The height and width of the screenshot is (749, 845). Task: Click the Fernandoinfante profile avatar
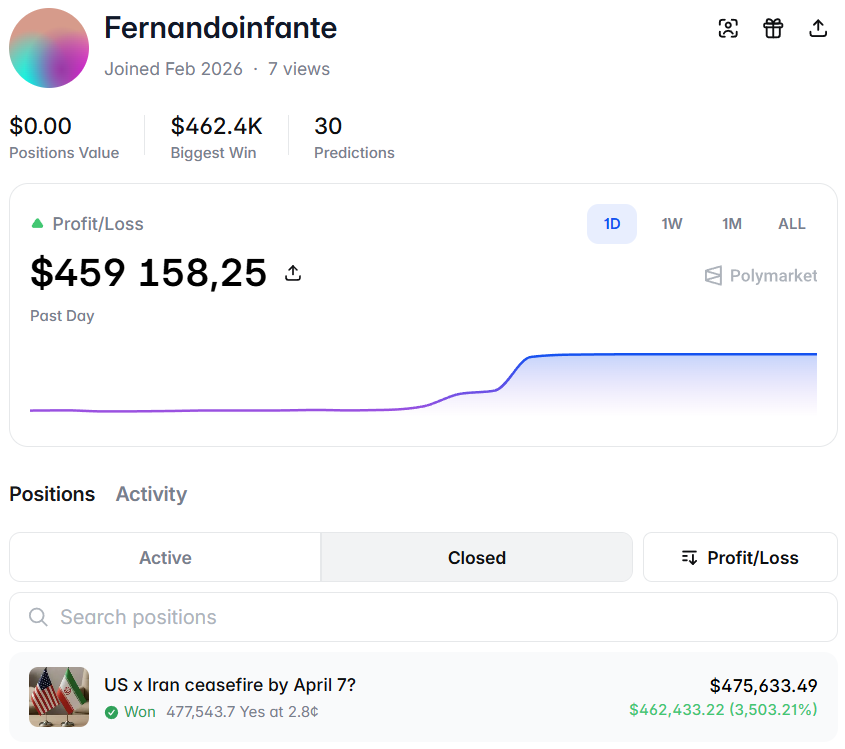pyautogui.click(x=49, y=48)
